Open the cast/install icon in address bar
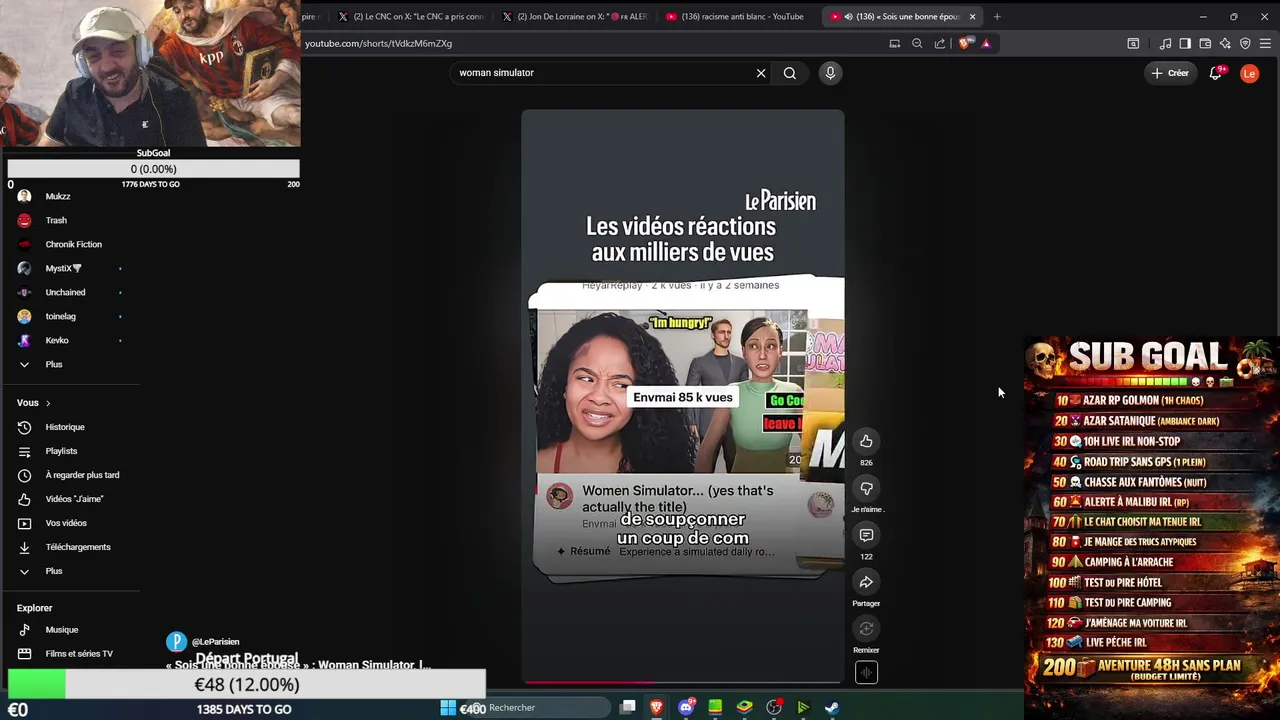The width and height of the screenshot is (1280, 720). point(895,43)
